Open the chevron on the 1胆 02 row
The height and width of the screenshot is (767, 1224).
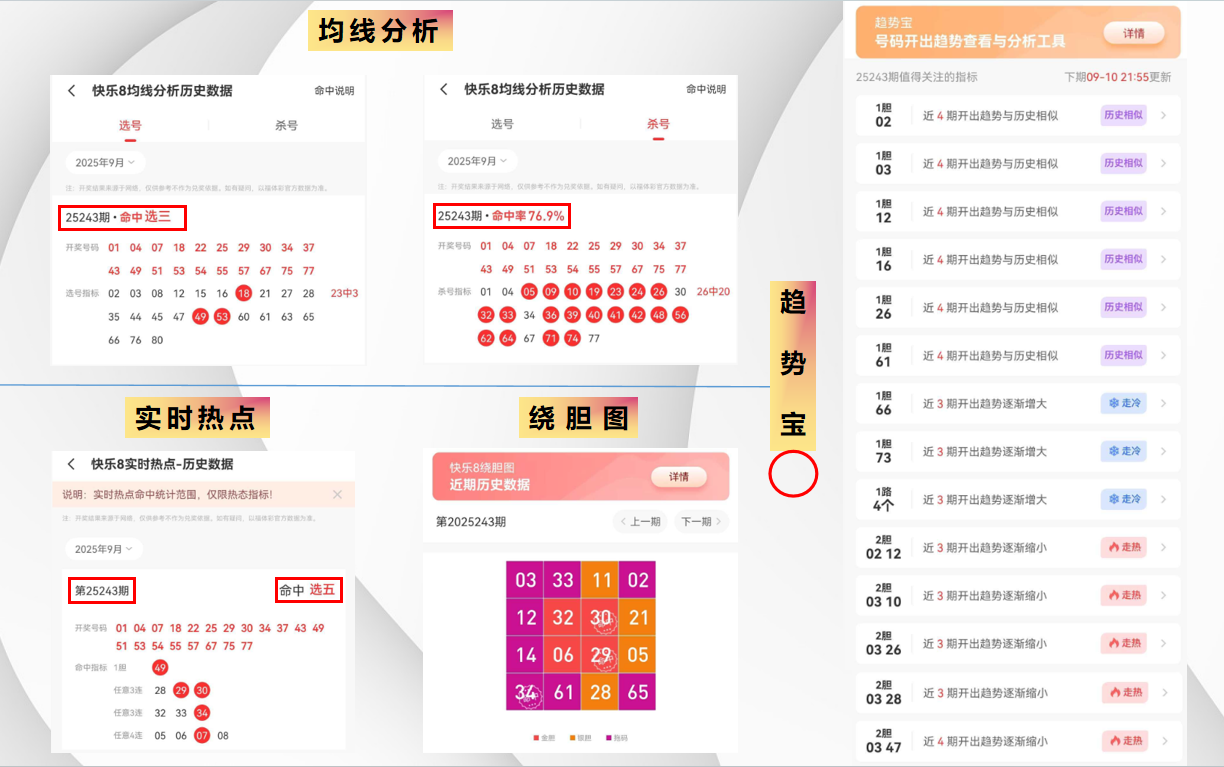pos(1163,115)
